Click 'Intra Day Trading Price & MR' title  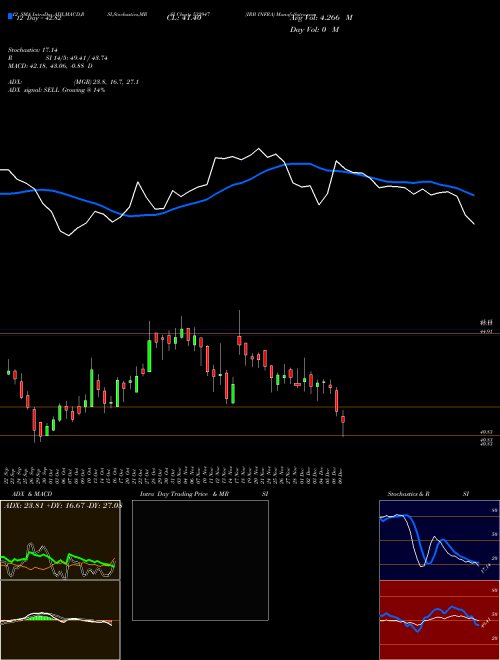pos(184,494)
